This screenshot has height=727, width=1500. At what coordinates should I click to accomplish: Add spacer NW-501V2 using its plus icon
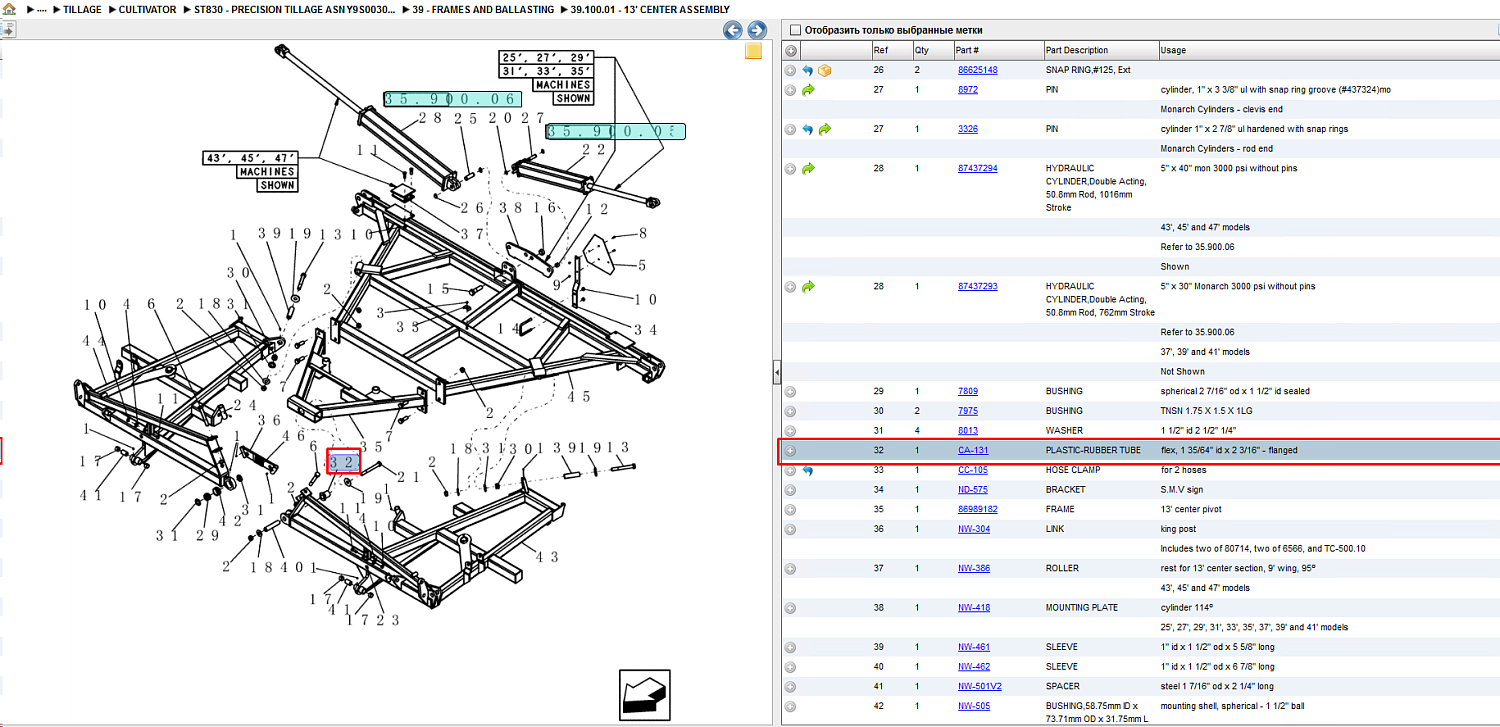coord(790,686)
